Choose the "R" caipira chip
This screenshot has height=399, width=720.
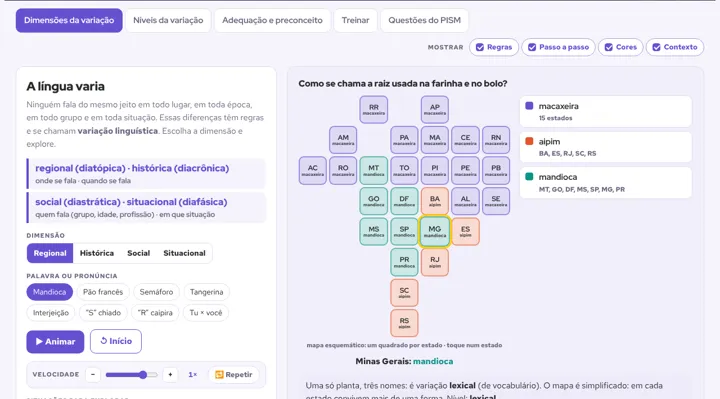pyautogui.click(x=155, y=313)
